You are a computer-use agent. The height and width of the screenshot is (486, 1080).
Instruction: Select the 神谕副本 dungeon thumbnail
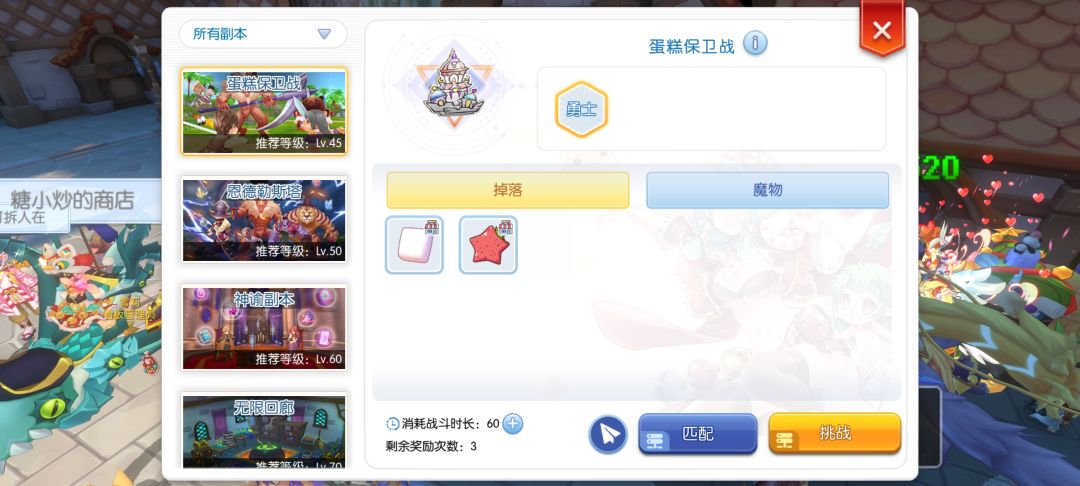(264, 328)
